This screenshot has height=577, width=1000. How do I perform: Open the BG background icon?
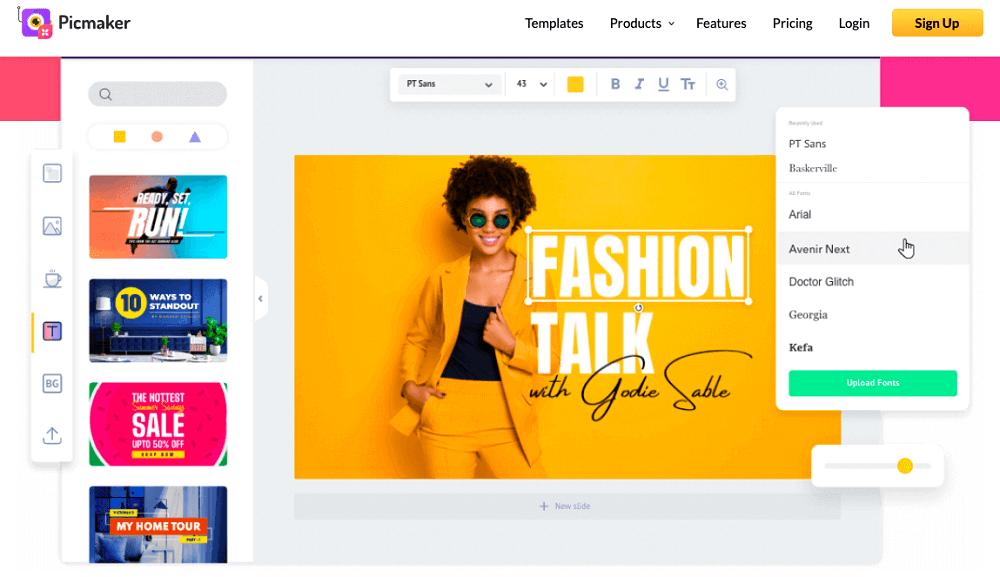pyautogui.click(x=52, y=383)
